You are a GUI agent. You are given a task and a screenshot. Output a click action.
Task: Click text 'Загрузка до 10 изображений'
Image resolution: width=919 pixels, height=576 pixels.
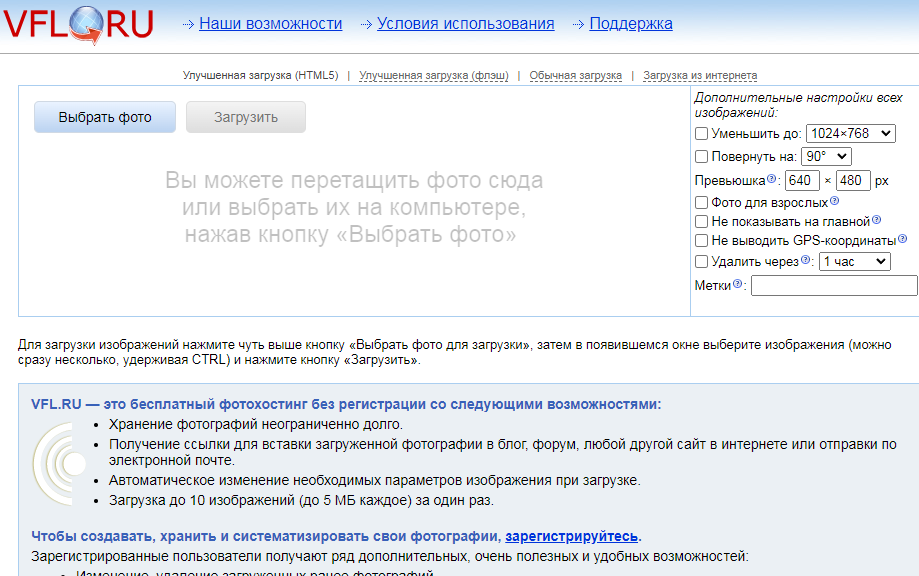click(202, 500)
